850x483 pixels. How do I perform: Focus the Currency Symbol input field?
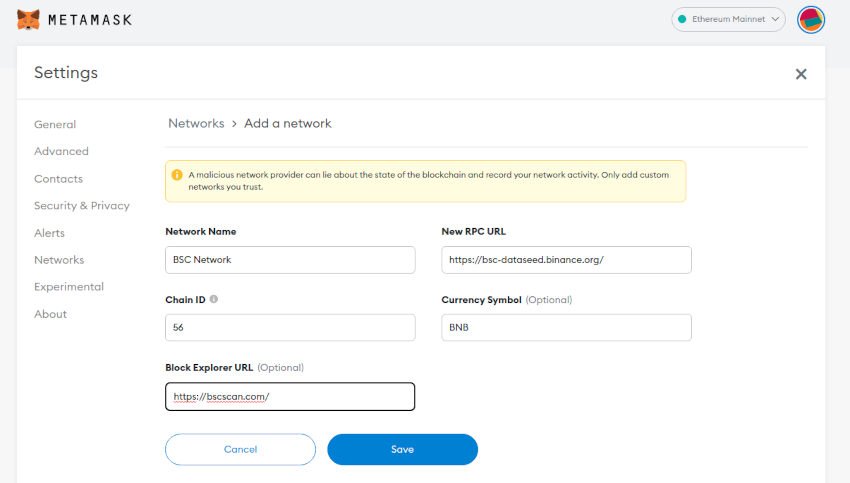[x=566, y=327]
